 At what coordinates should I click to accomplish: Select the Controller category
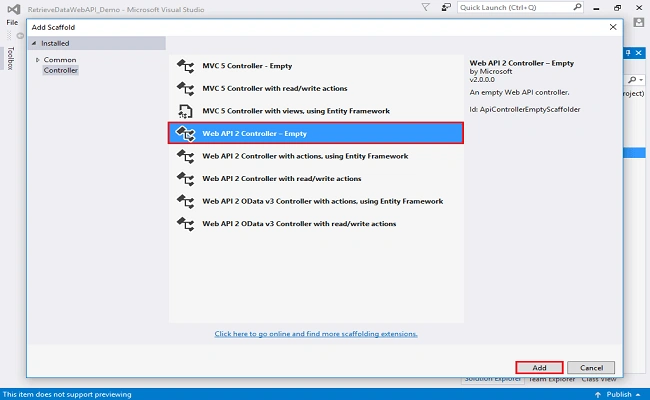[61, 70]
